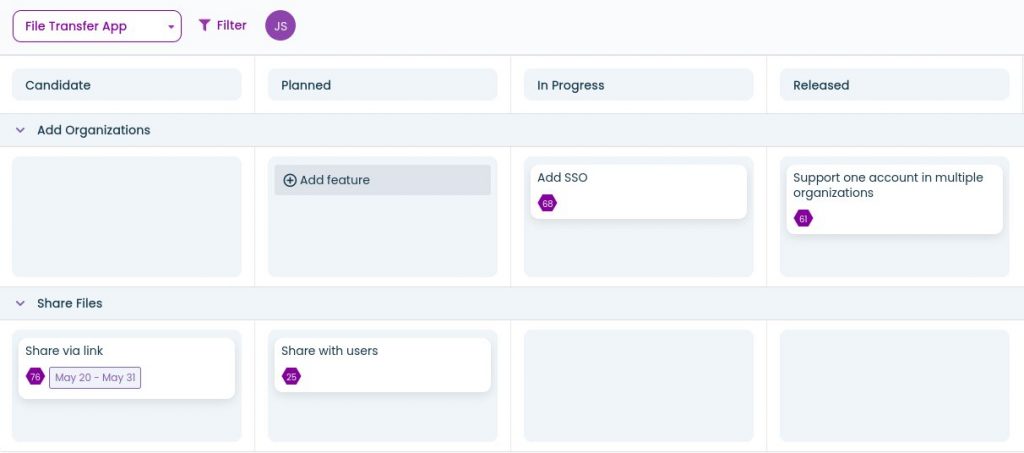Select the Released column header

click(895, 85)
